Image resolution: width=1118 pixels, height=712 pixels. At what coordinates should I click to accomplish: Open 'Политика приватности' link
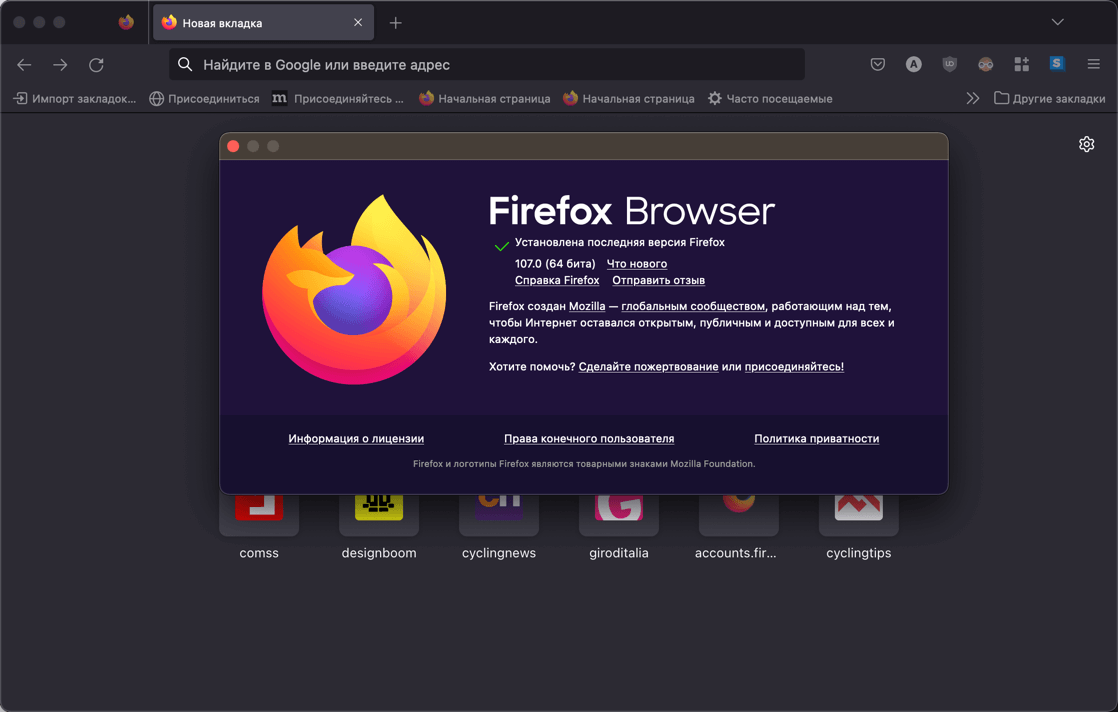(x=816, y=438)
